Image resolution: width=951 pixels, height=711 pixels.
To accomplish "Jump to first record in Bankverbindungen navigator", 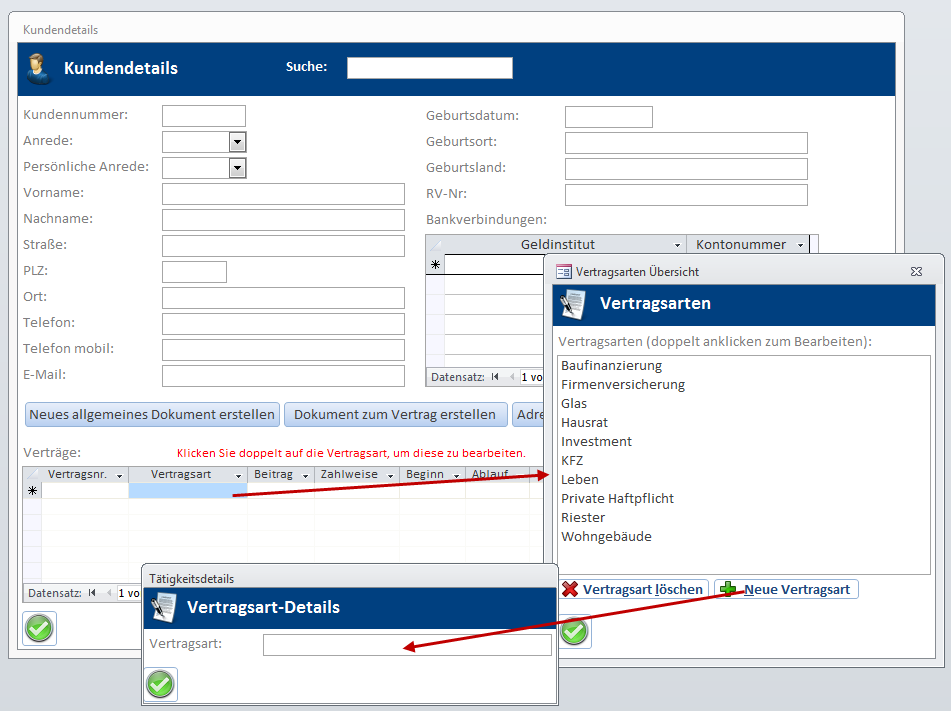I will coord(495,377).
